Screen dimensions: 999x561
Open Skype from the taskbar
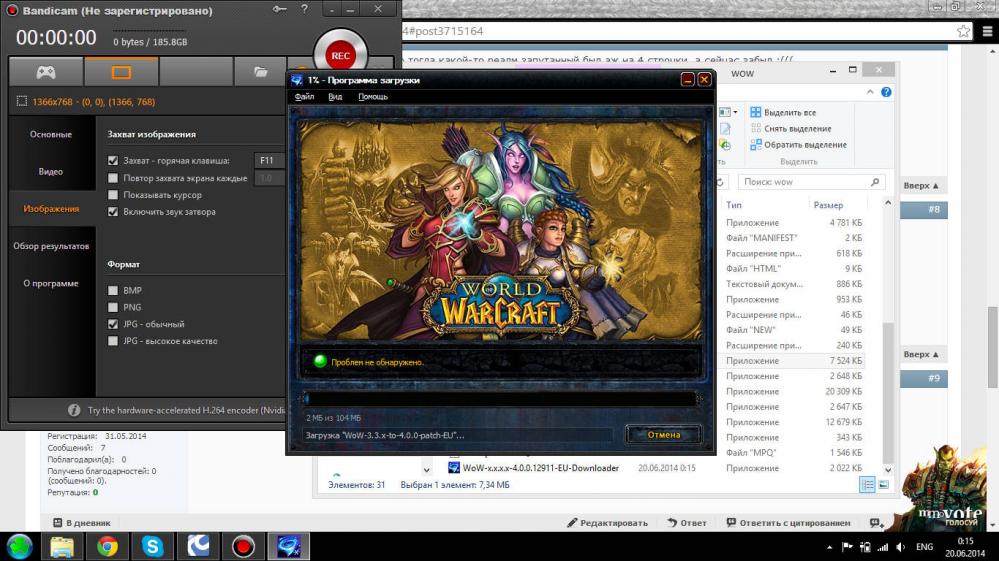pyautogui.click(x=152, y=546)
